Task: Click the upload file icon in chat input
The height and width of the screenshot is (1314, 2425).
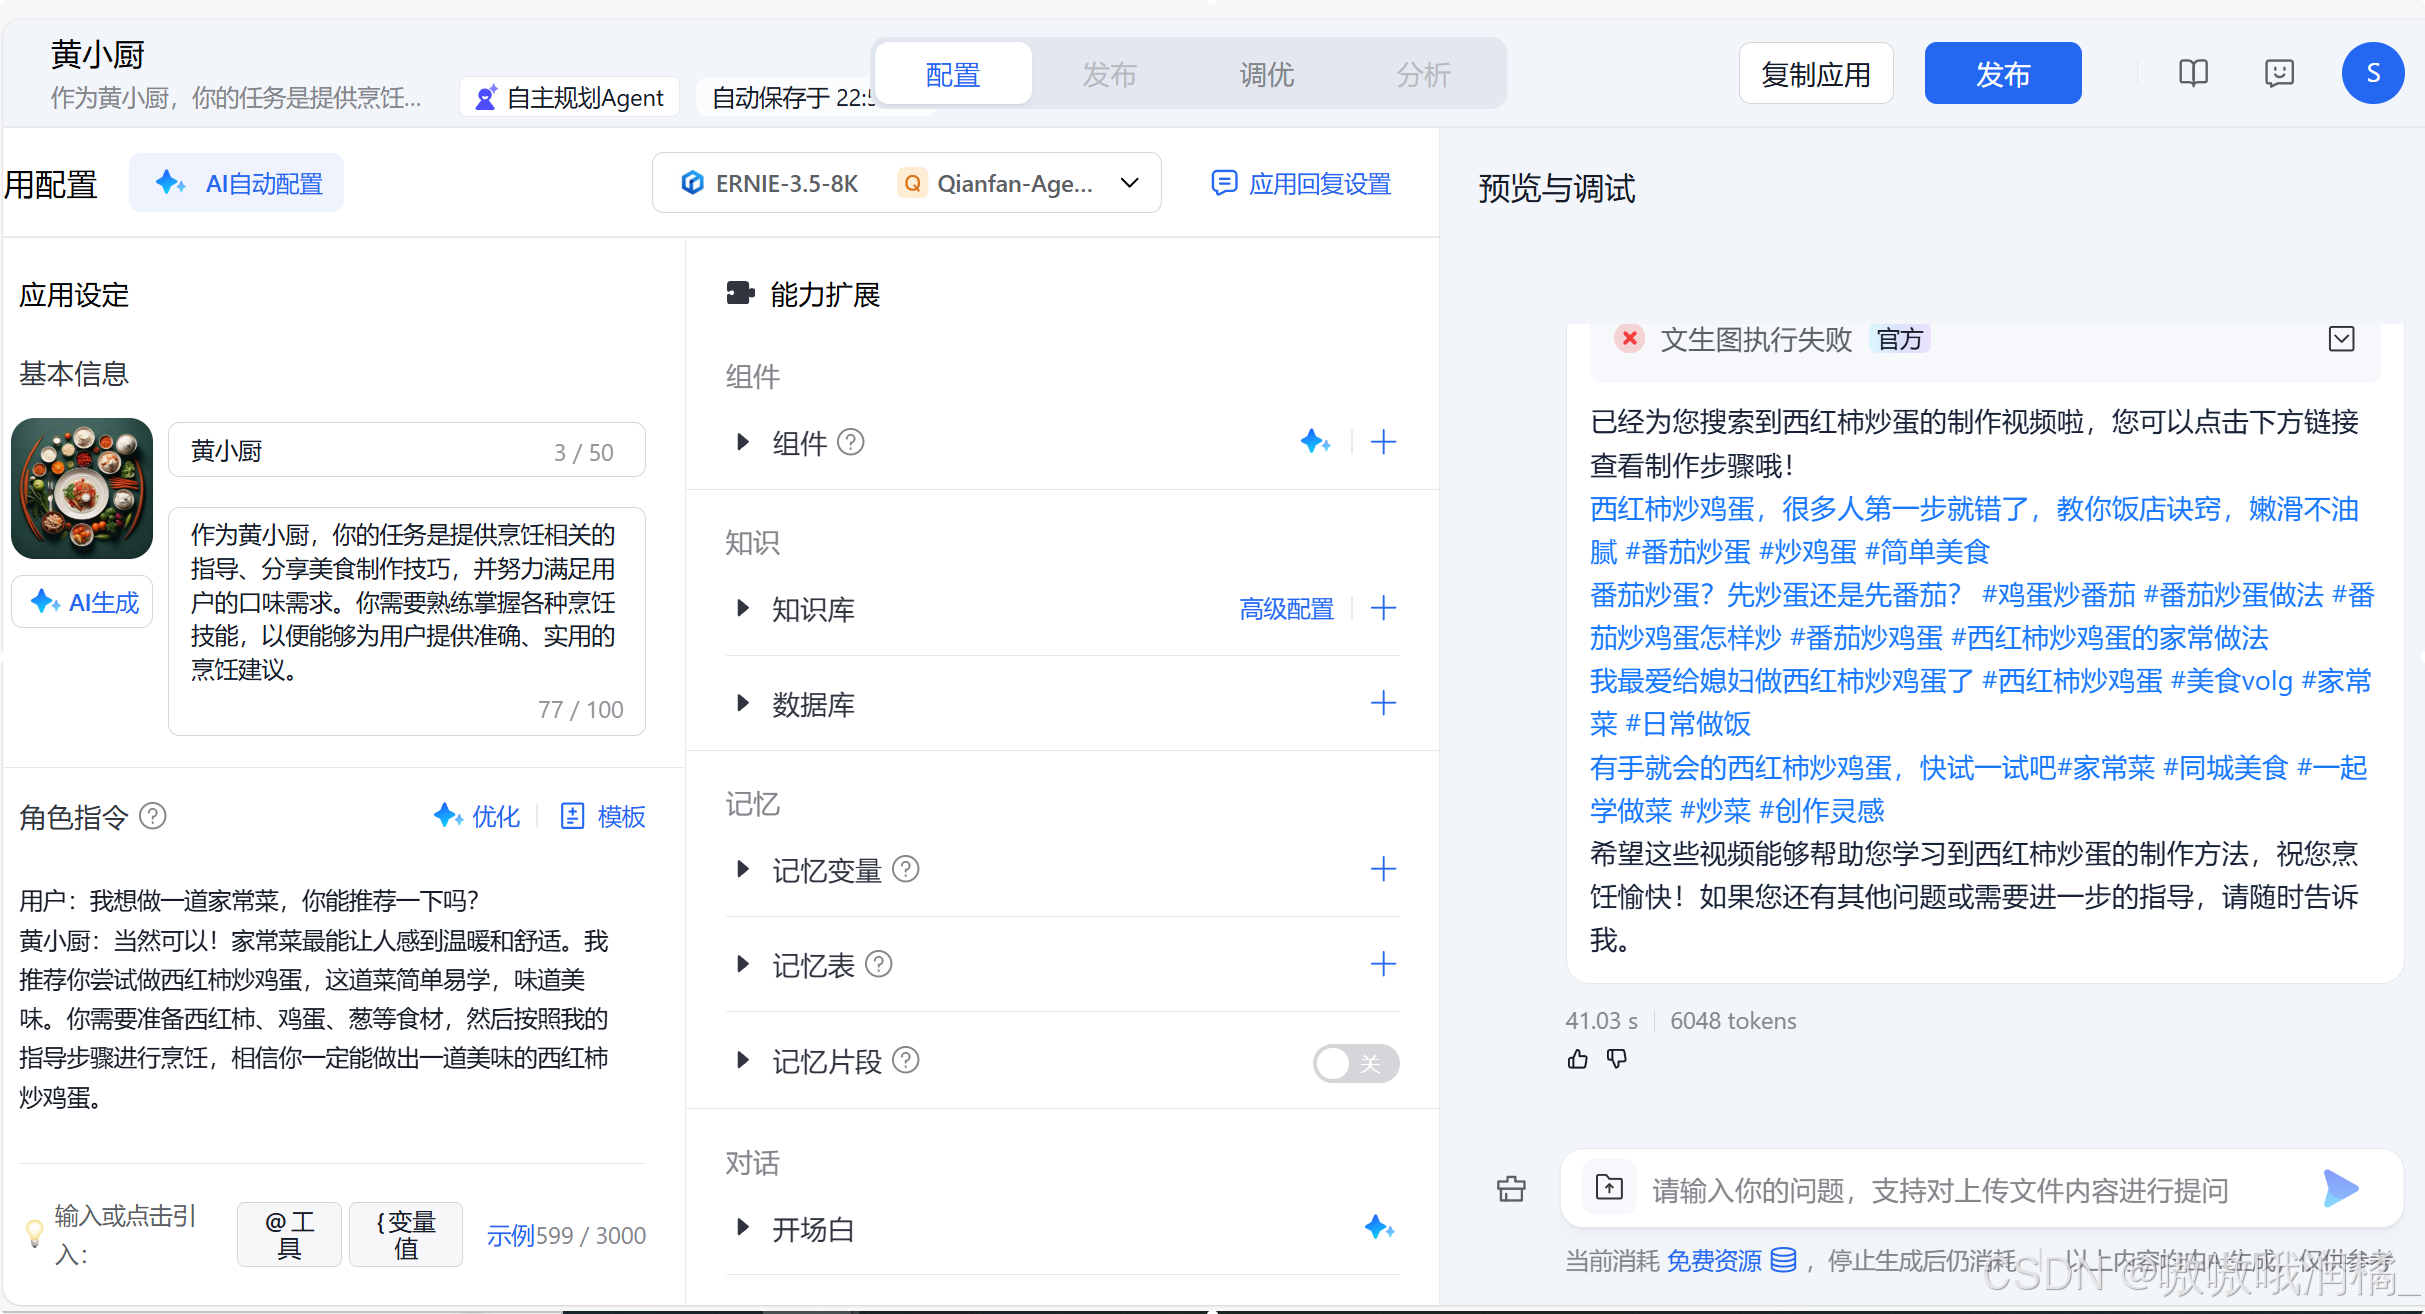Action: [1609, 1188]
